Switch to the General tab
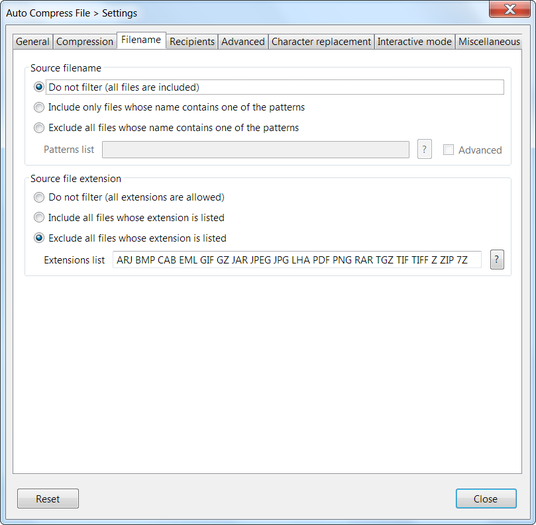Screen dimensions: 536x525 click(33, 42)
